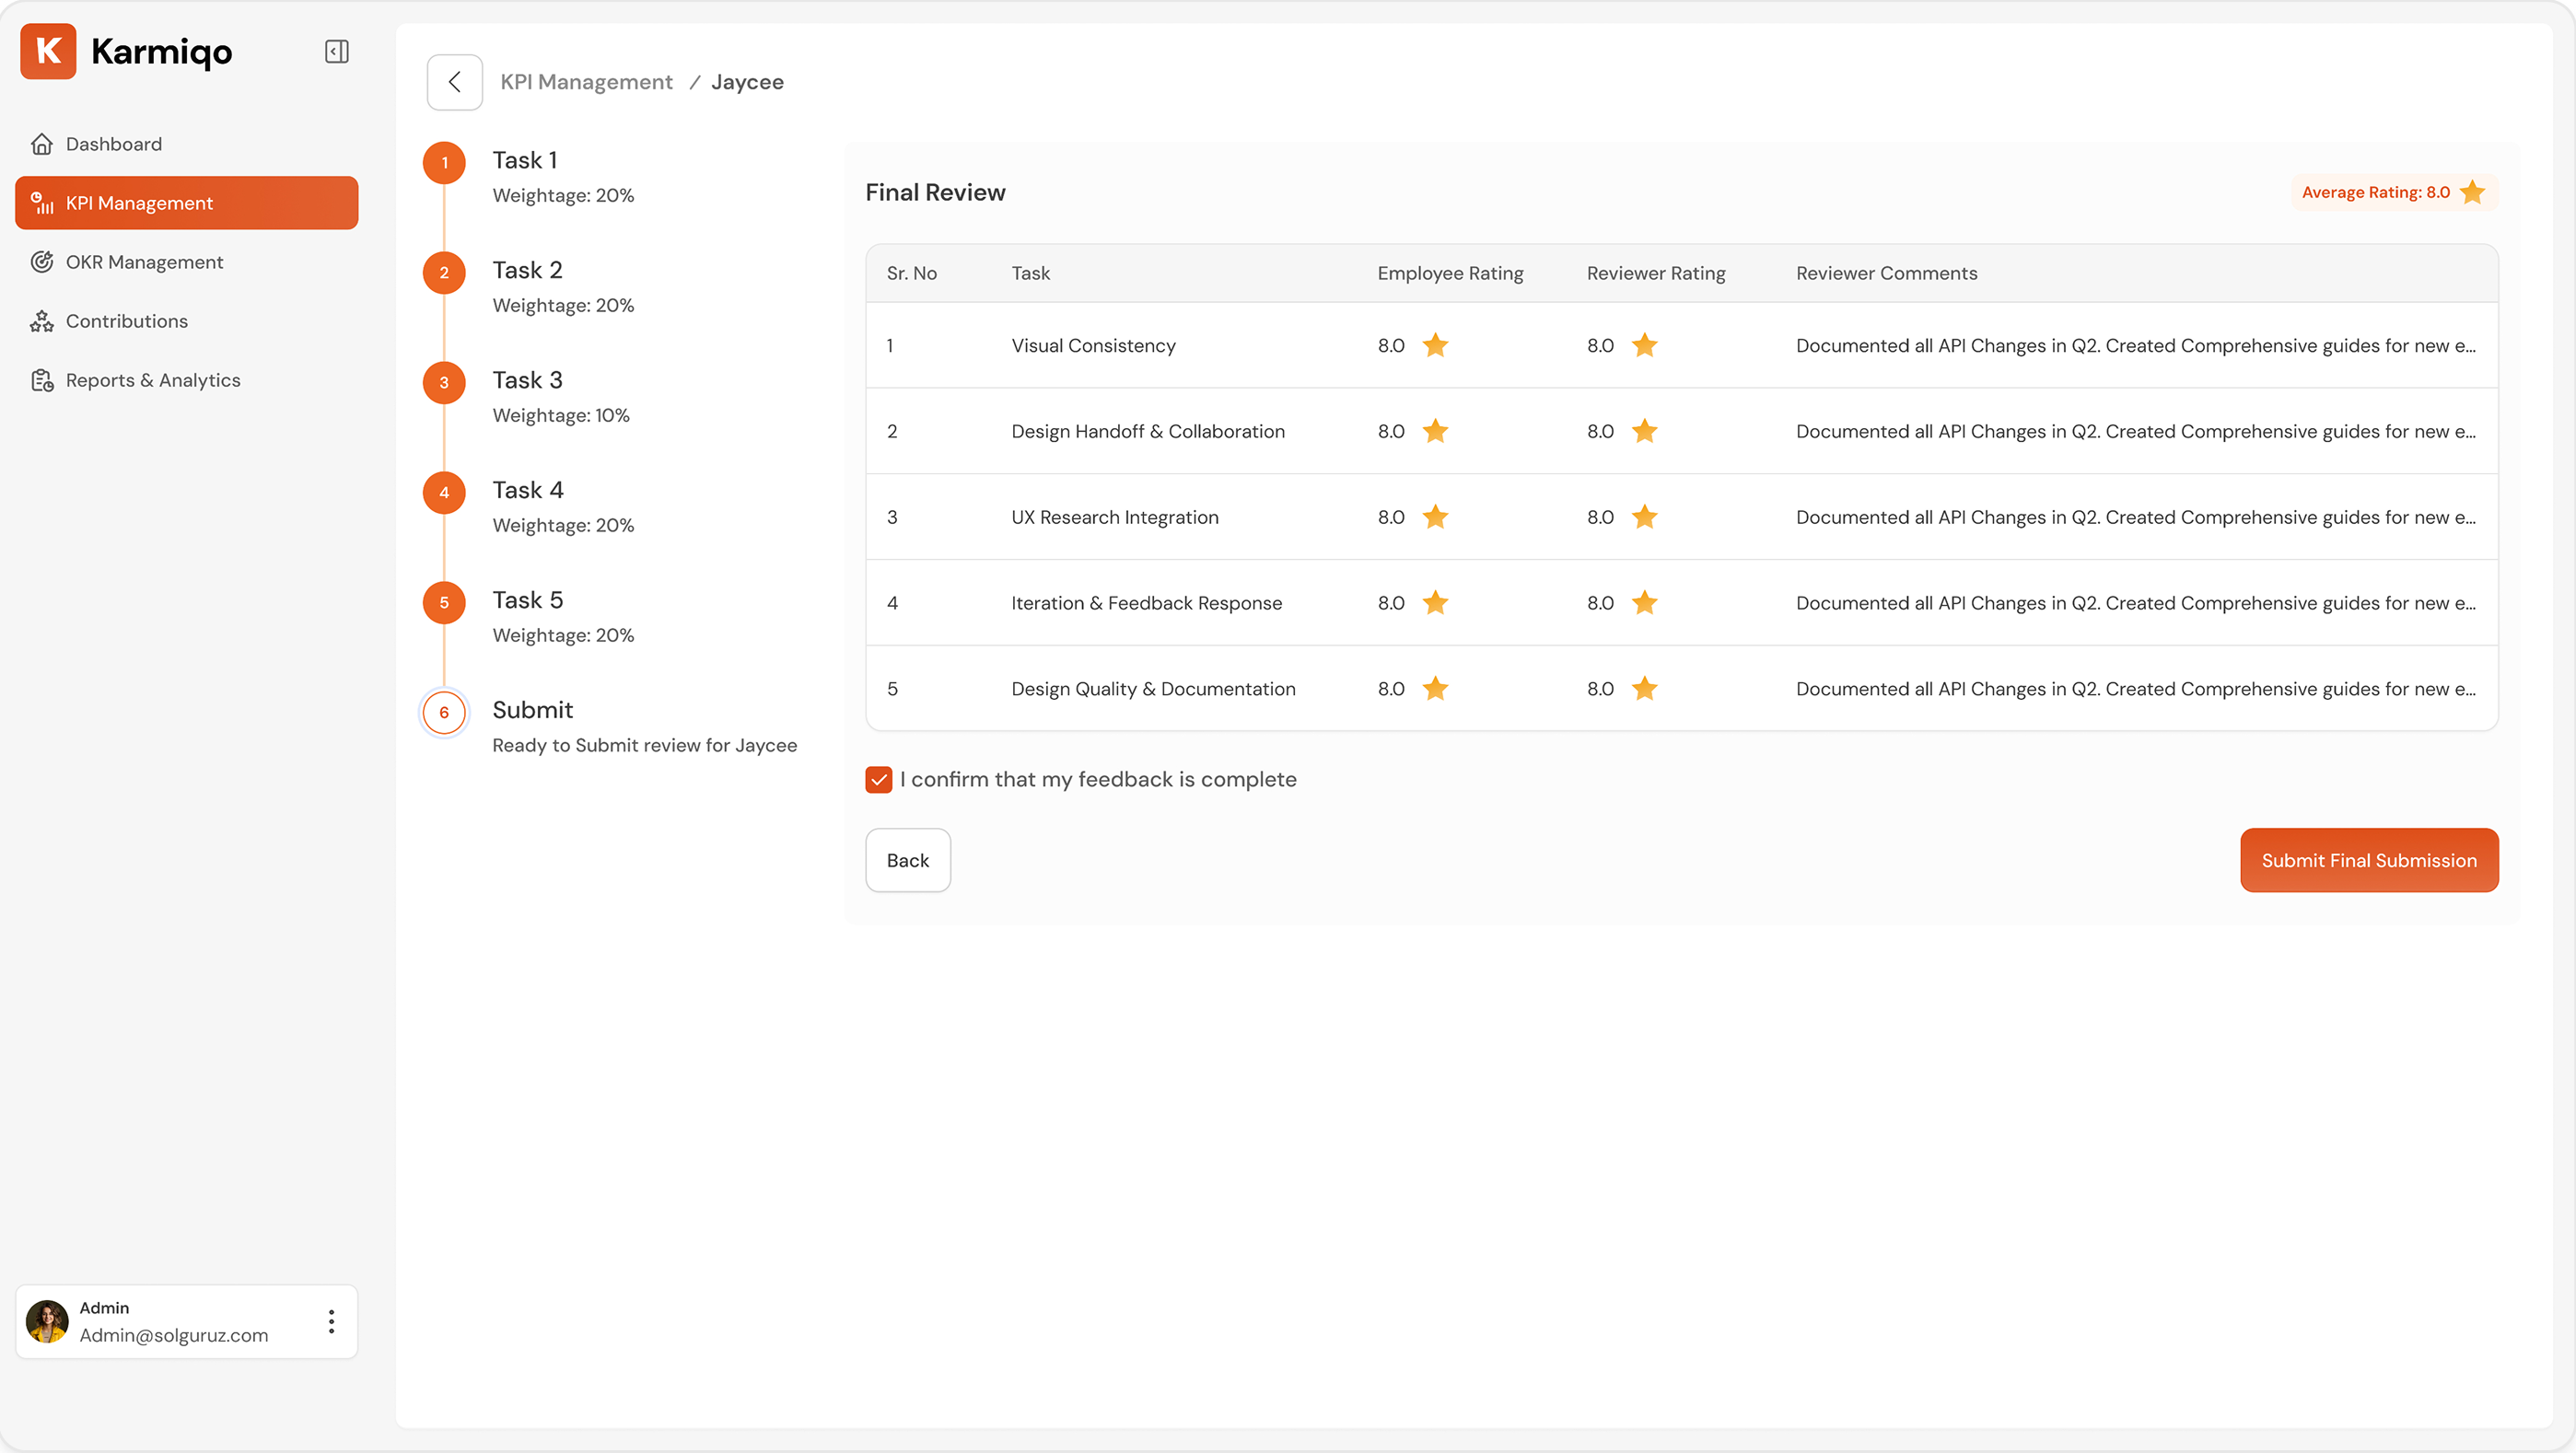Click Visual Consistency reviewer rating star

[1644, 345]
